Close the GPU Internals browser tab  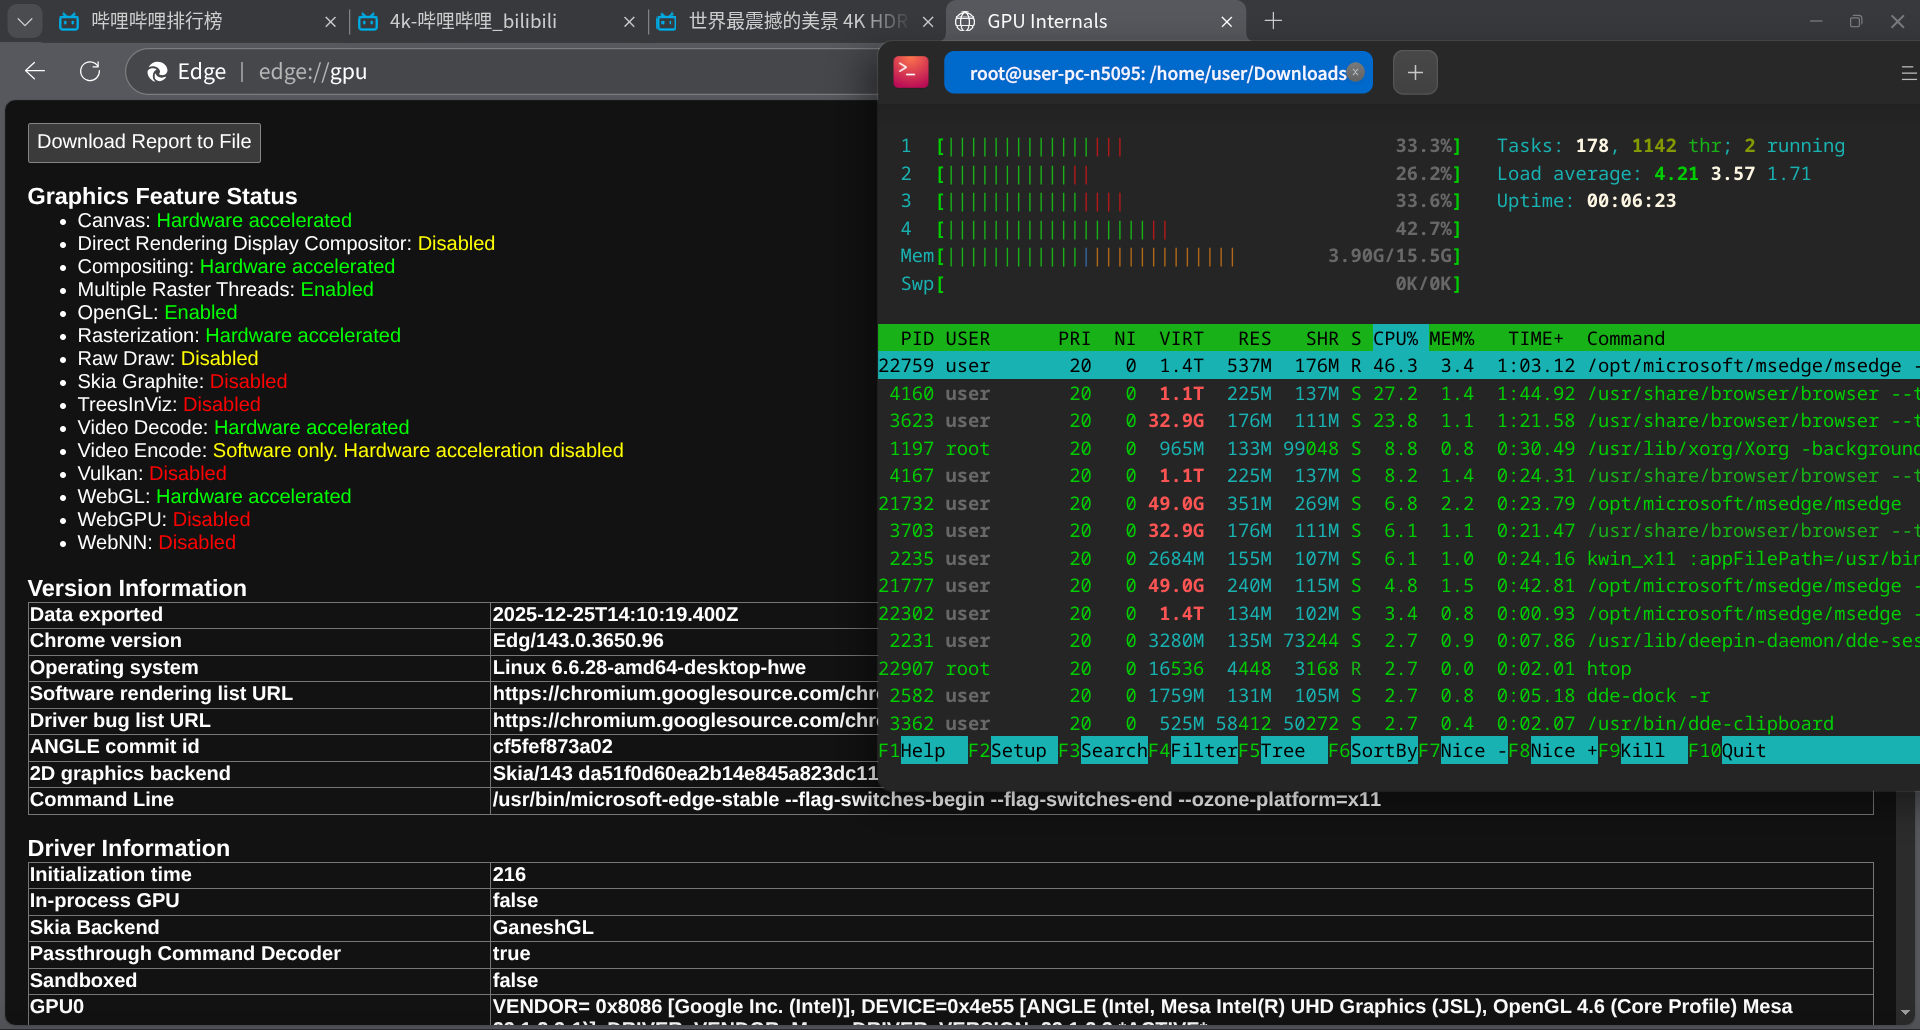[x=1227, y=22]
